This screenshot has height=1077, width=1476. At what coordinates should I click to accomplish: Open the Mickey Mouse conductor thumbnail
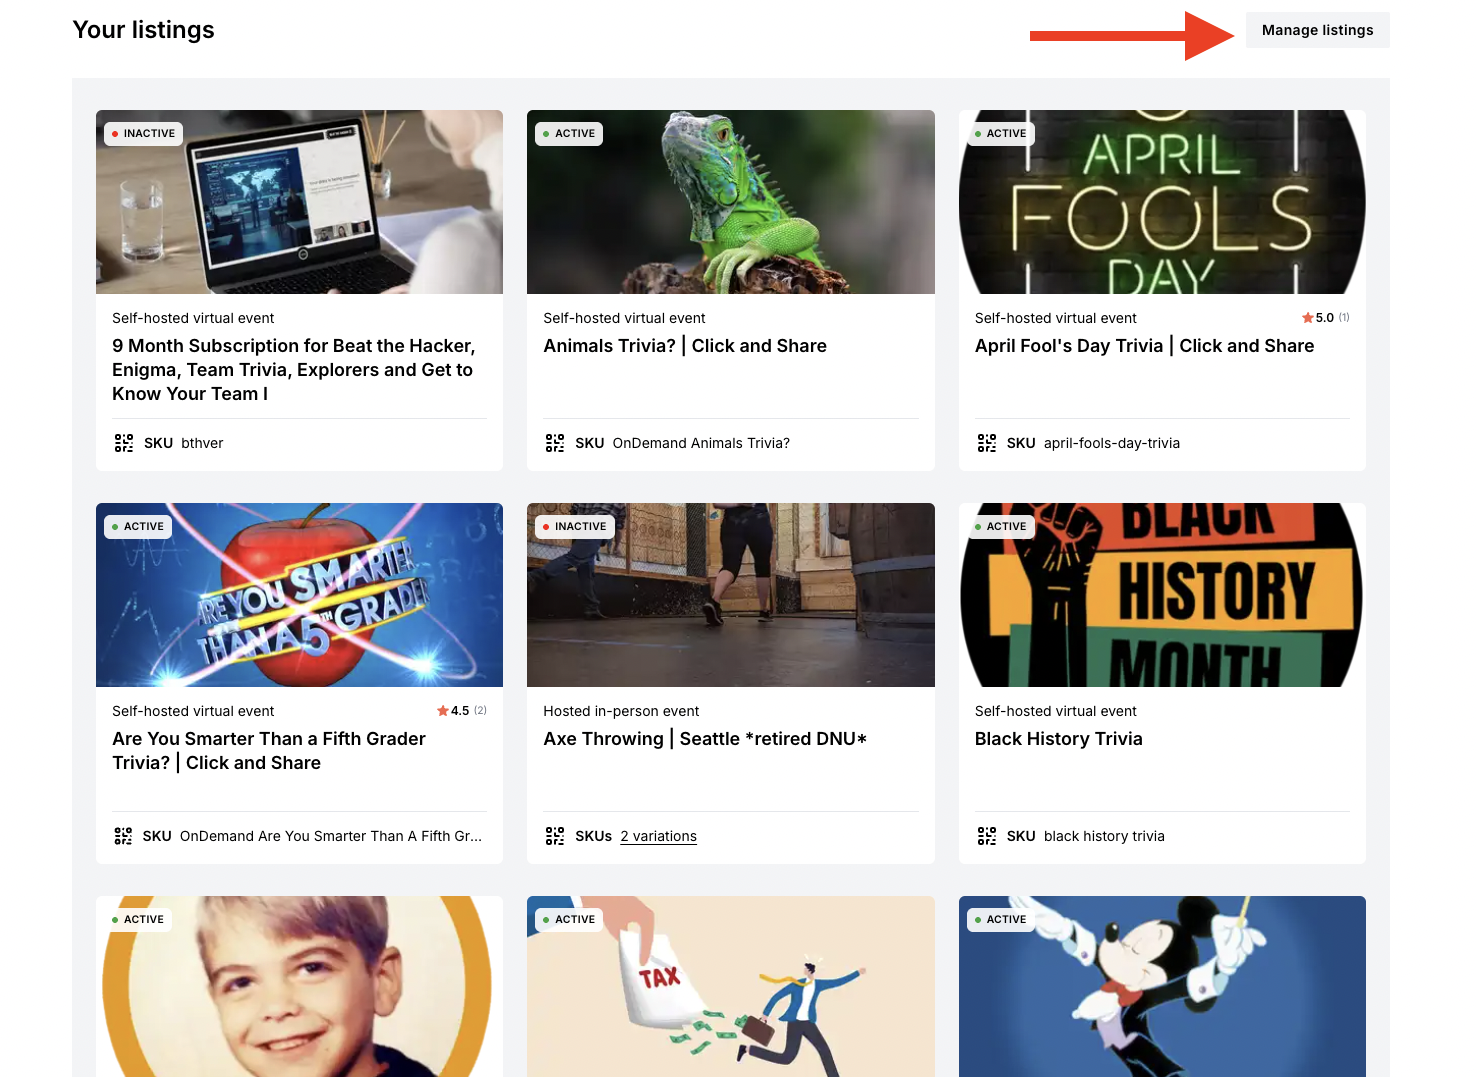tap(1162, 986)
